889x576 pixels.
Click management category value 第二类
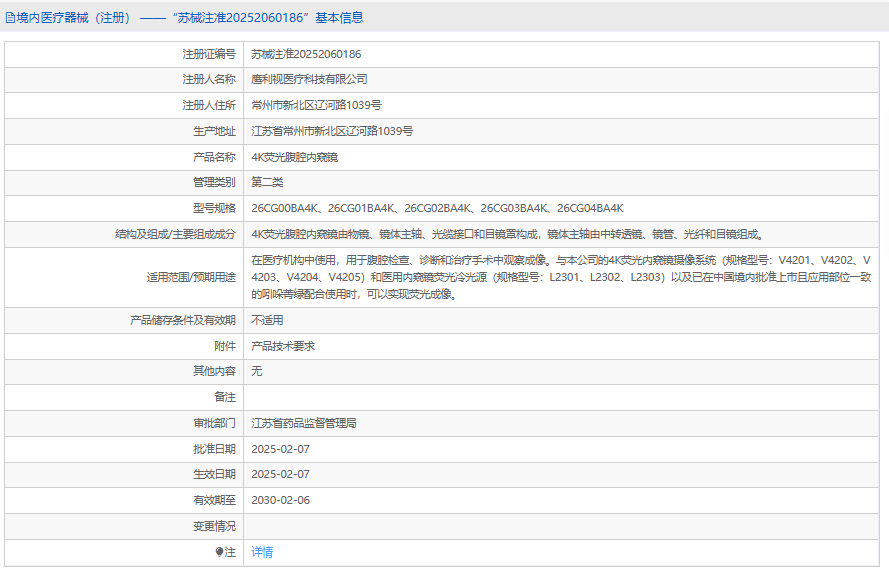click(267, 183)
